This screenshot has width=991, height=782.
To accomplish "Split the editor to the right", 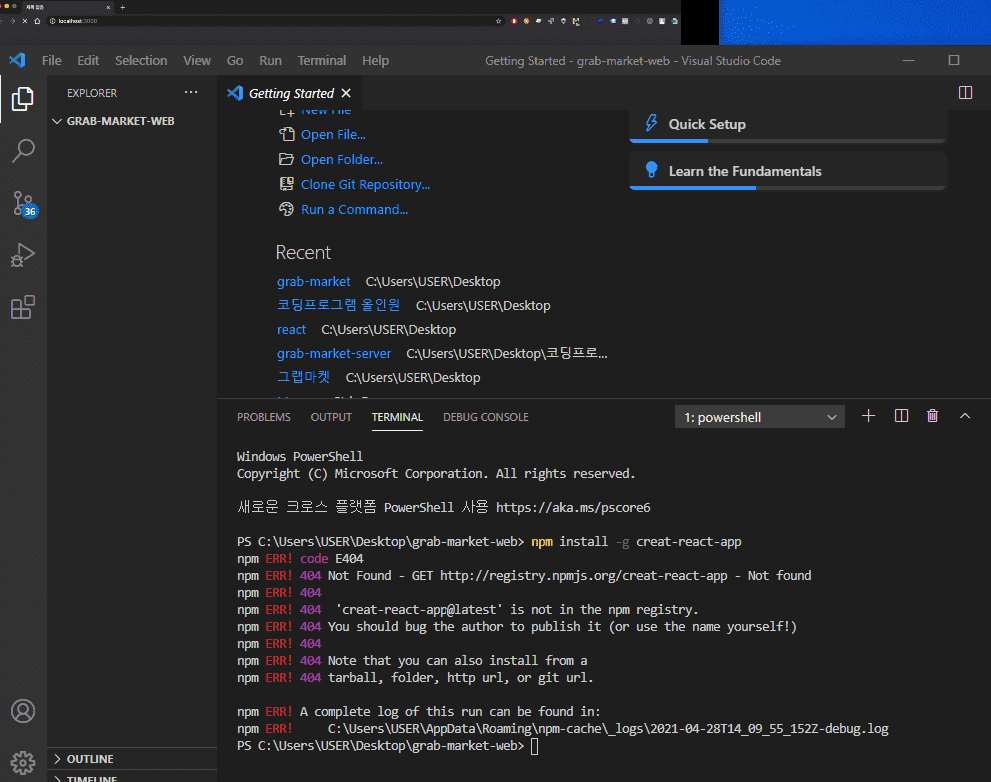I will [965, 93].
